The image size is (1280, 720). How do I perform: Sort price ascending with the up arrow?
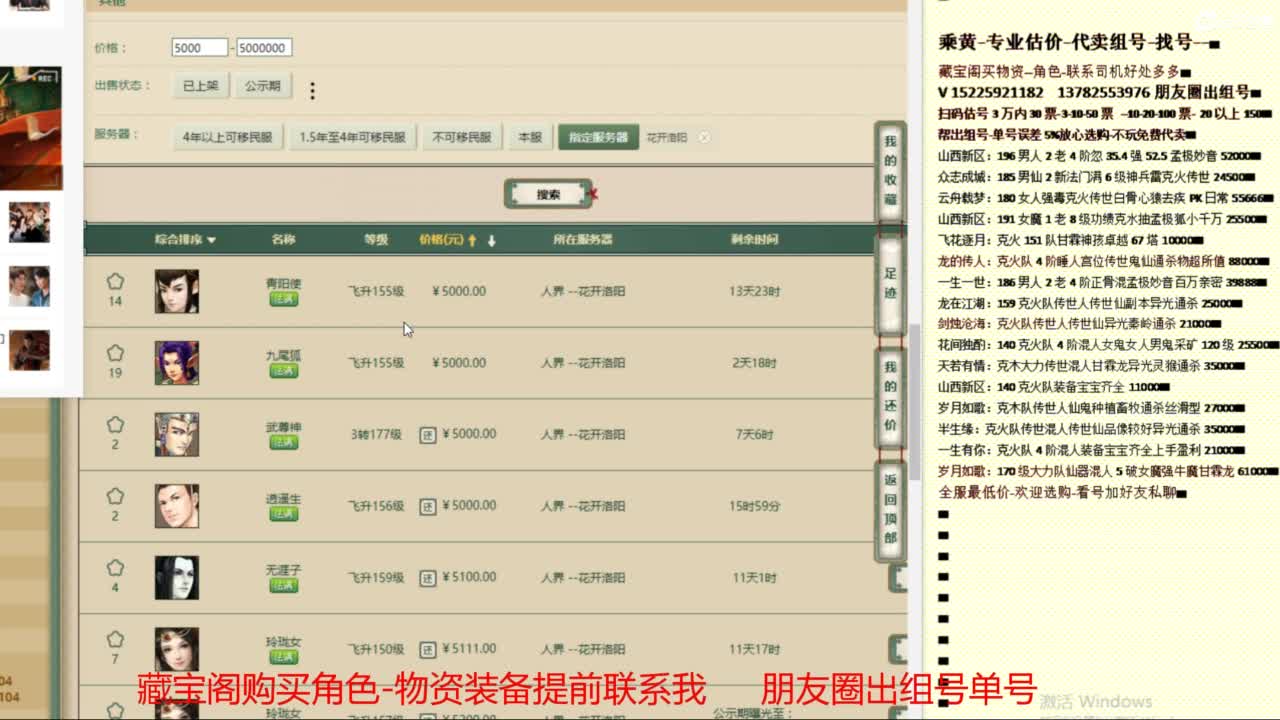click(x=472, y=240)
